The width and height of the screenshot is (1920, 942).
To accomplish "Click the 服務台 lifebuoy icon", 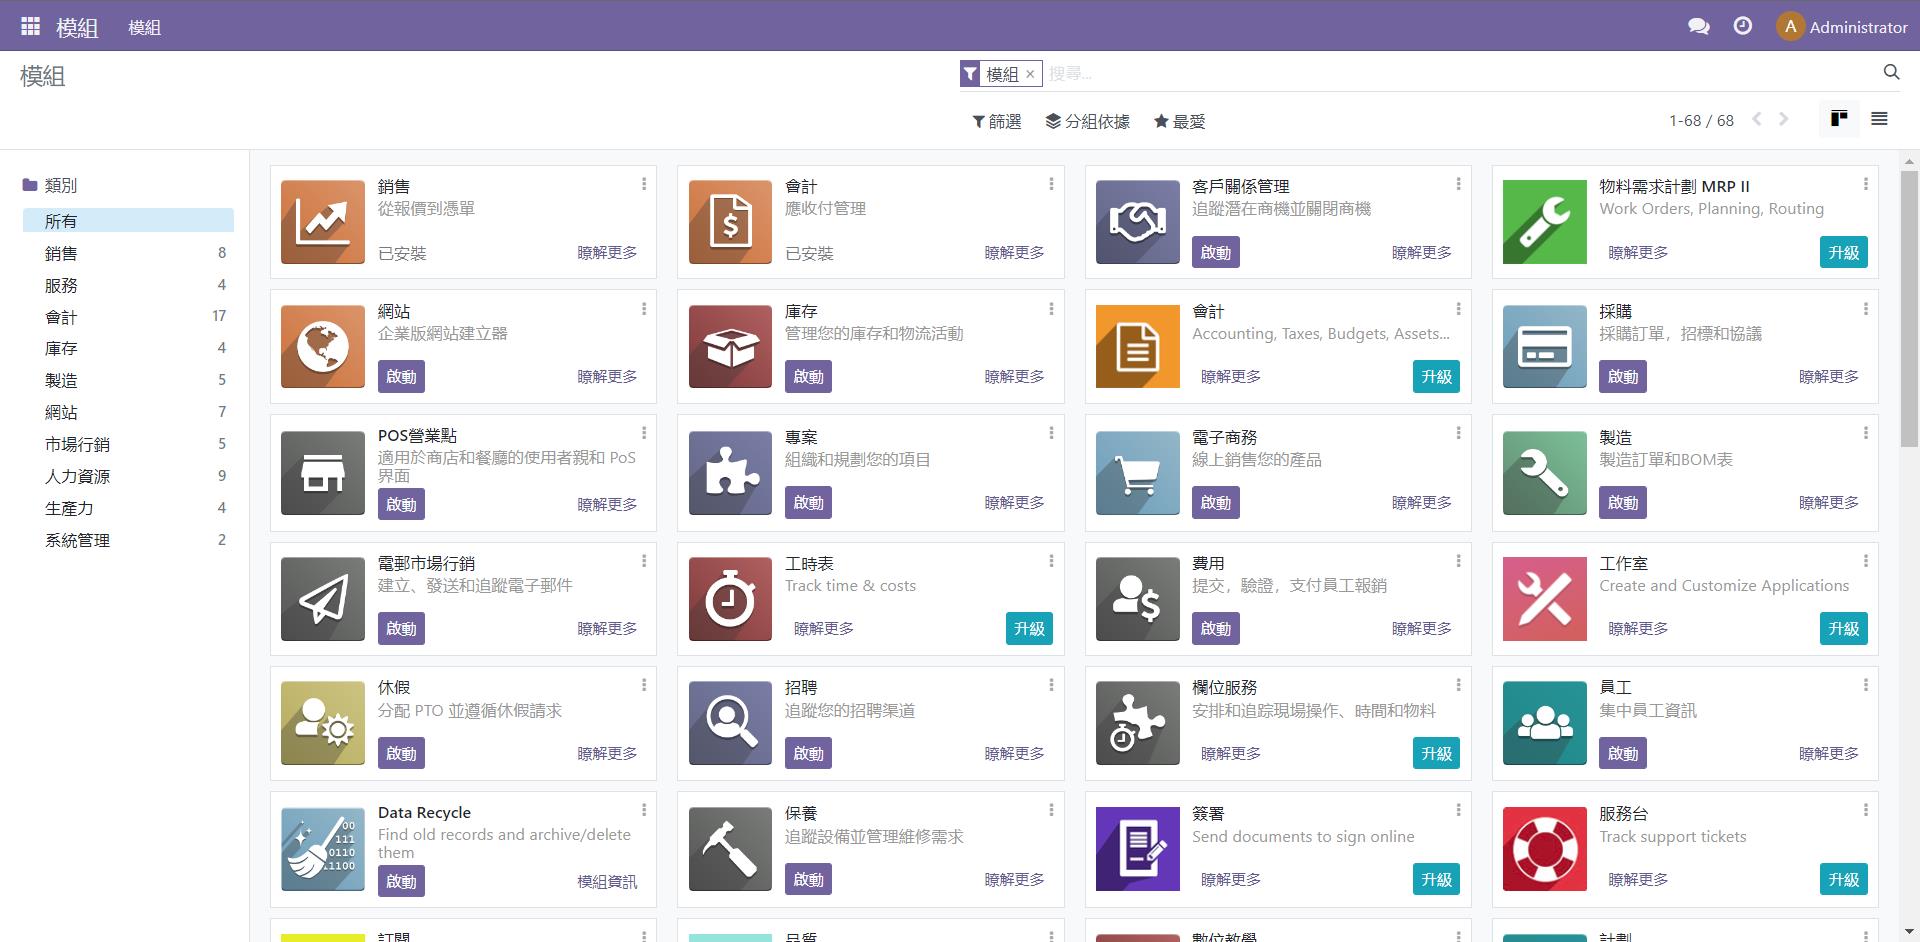I will point(1544,849).
